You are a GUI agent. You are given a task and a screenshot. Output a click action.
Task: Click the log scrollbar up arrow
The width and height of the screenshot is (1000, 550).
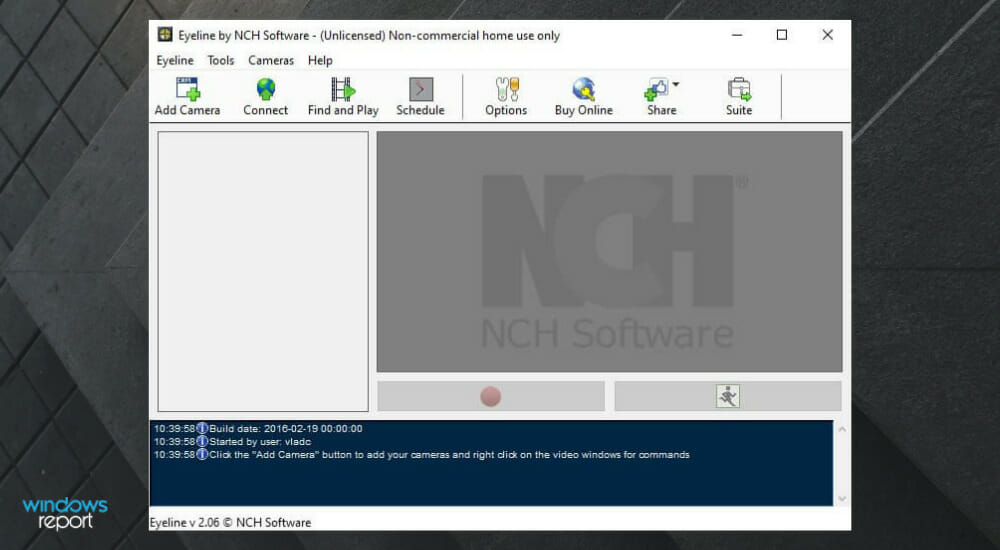pos(842,429)
